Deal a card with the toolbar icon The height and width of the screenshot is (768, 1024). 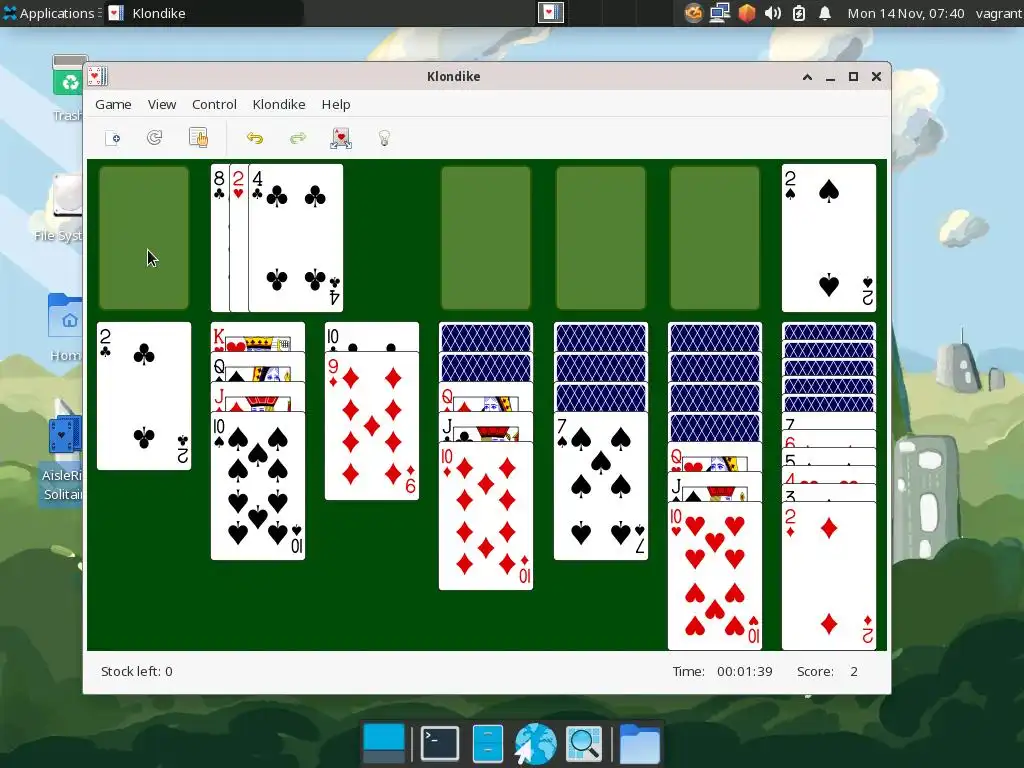click(x=341, y=138)
